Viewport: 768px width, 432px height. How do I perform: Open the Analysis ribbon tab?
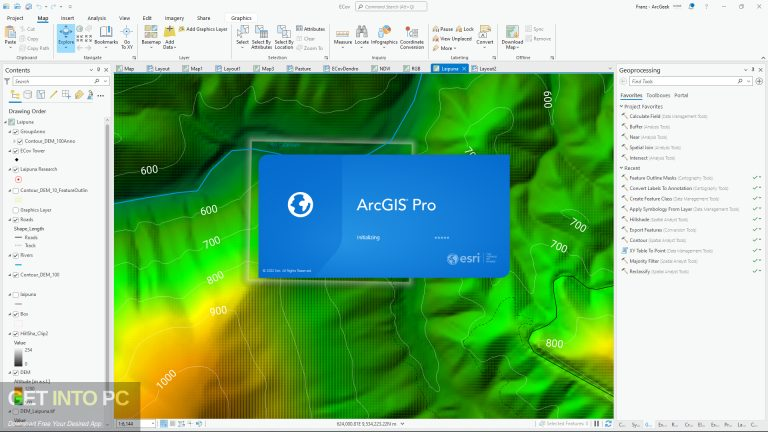96,18
